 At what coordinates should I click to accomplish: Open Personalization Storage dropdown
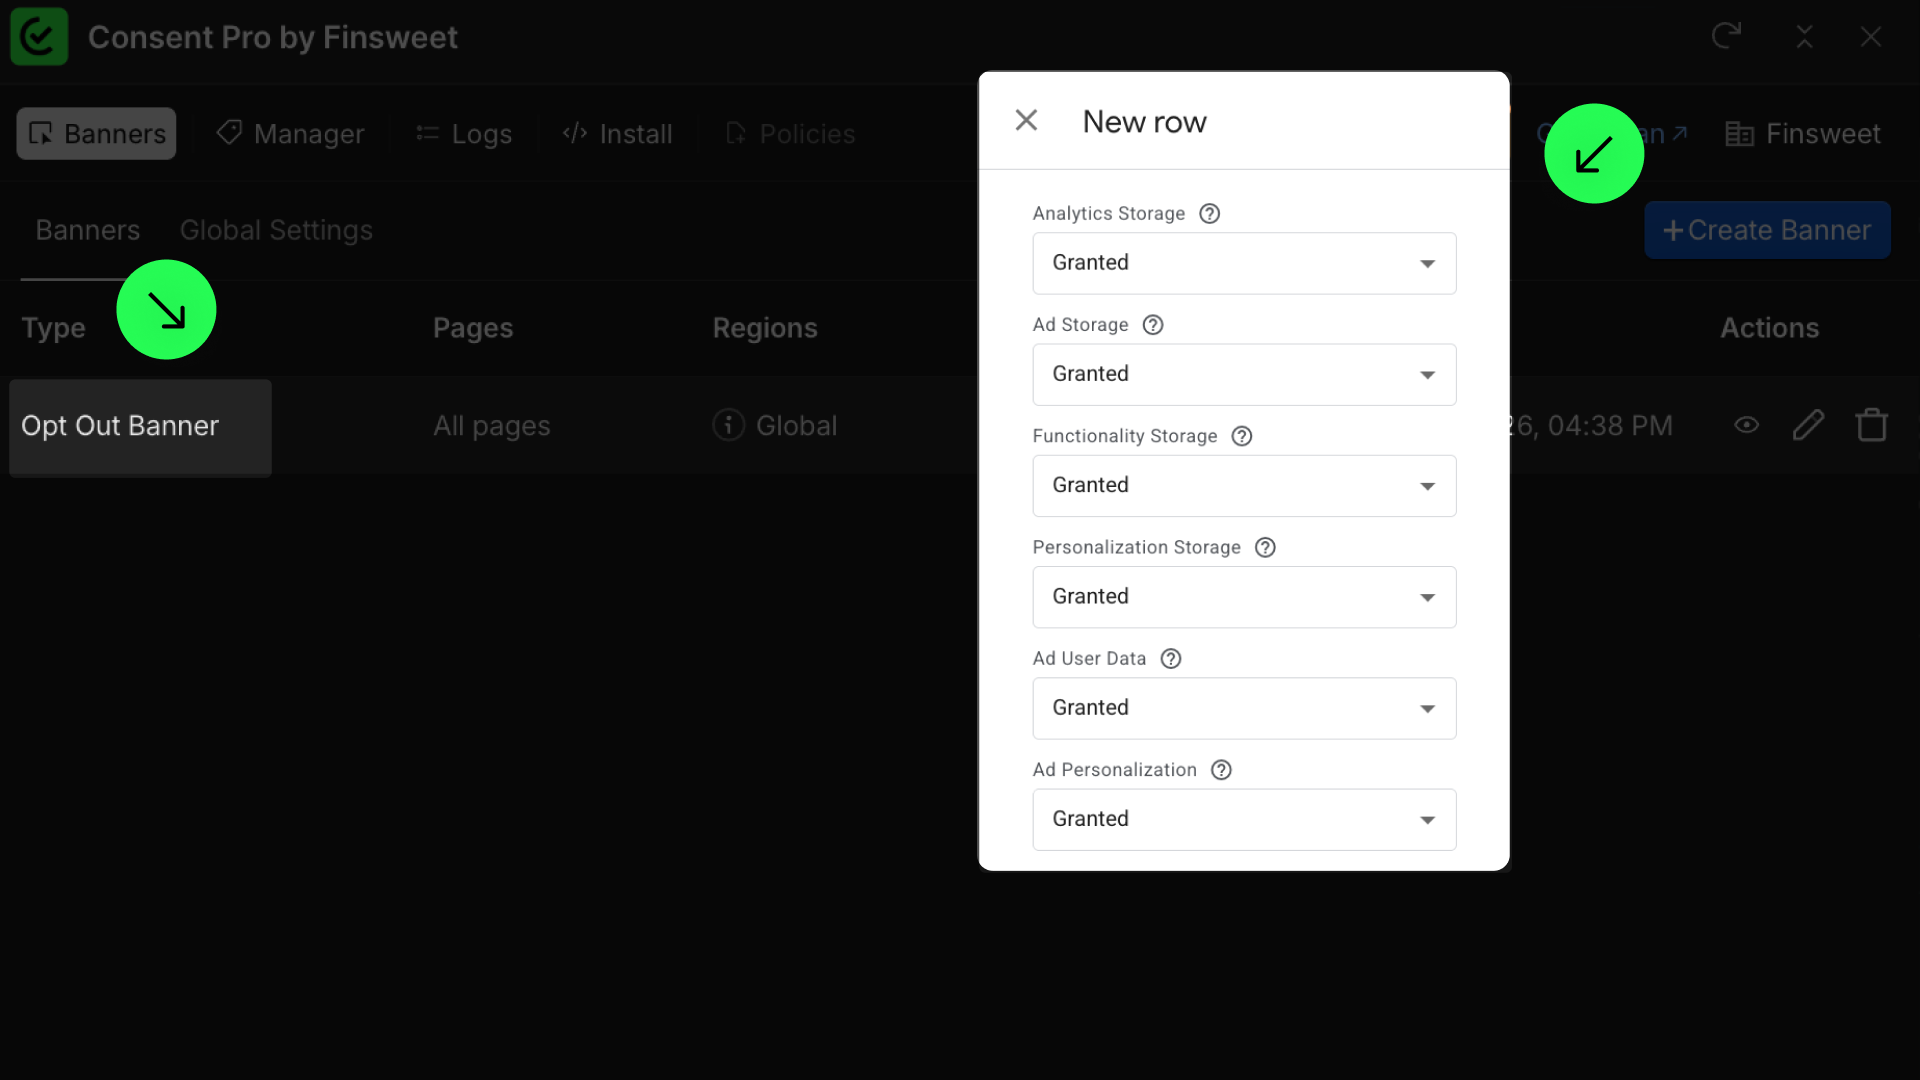pyautogui.click(x=1243, y=597)
